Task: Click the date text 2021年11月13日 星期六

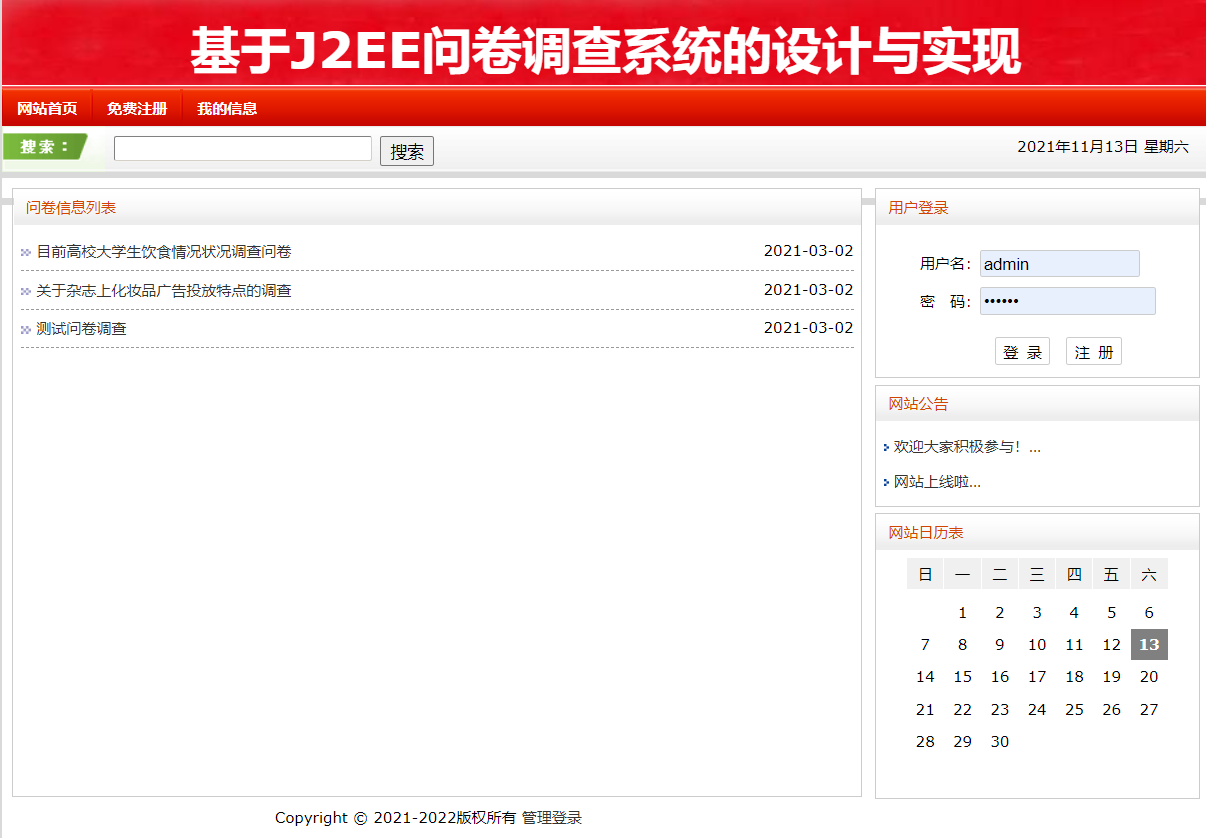Action: 1103,147
